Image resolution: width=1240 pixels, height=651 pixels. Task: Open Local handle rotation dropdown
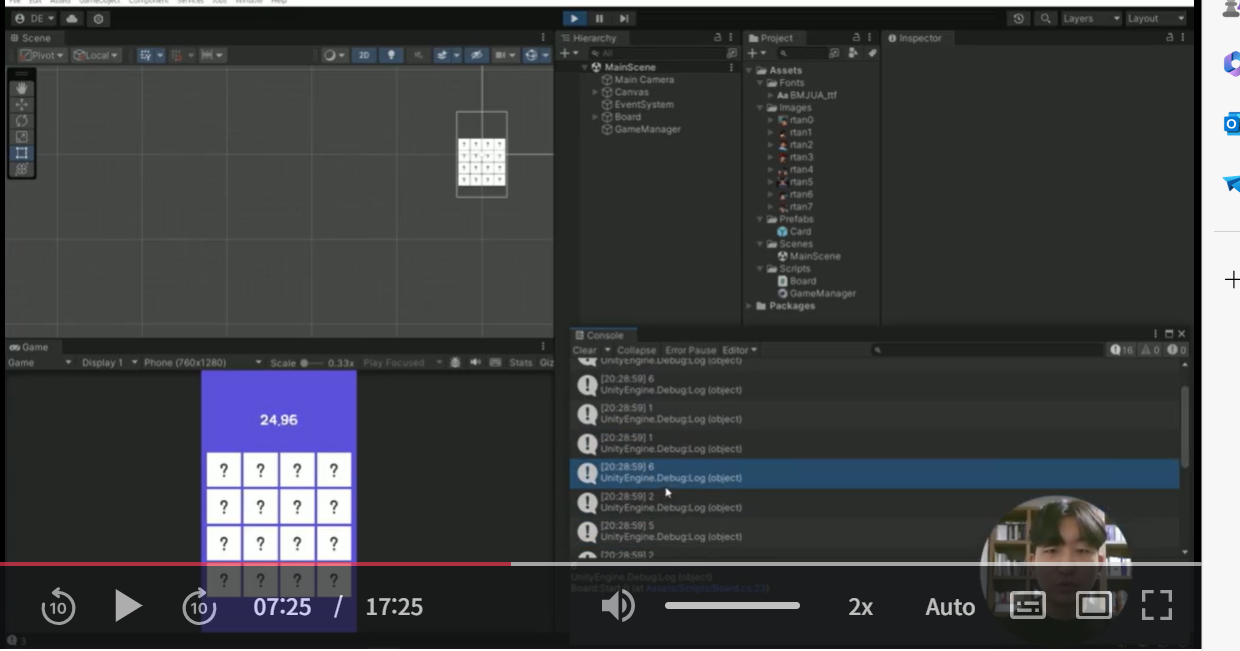96,56
